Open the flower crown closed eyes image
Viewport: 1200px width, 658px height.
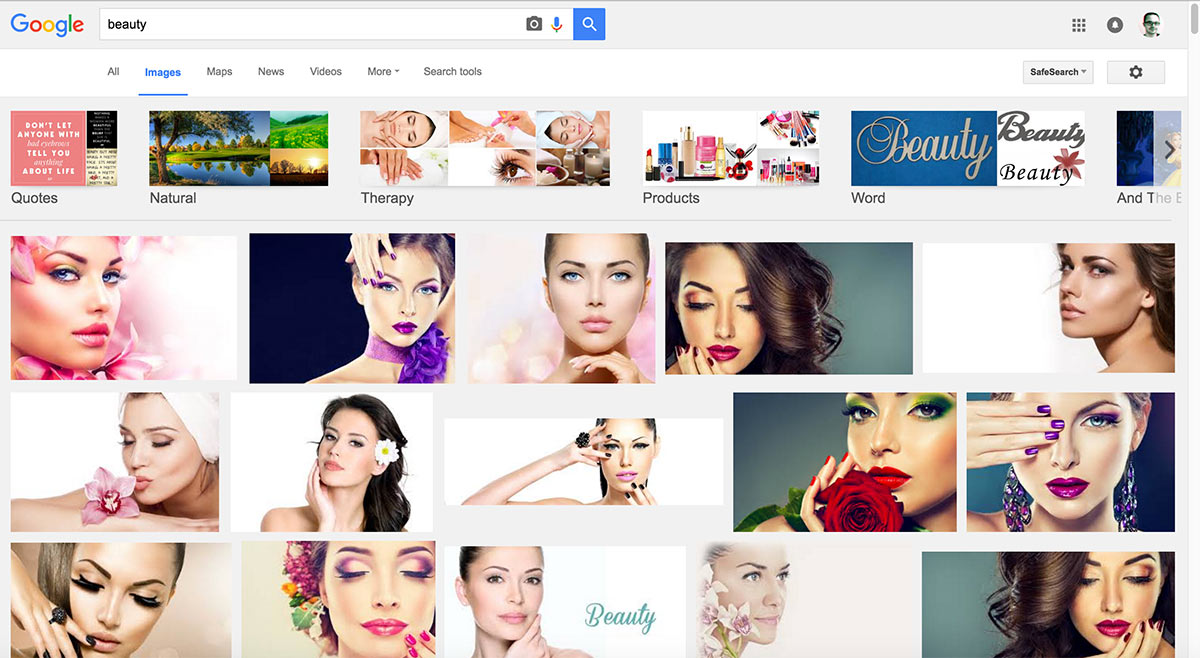tap(339, 599)
